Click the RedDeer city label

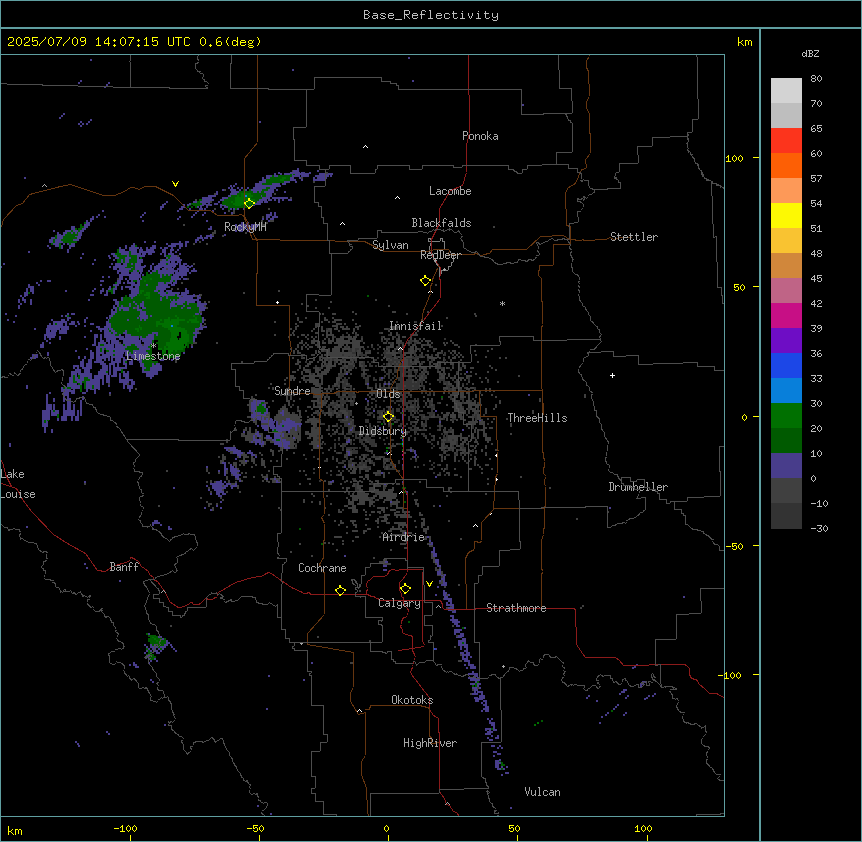440,255
